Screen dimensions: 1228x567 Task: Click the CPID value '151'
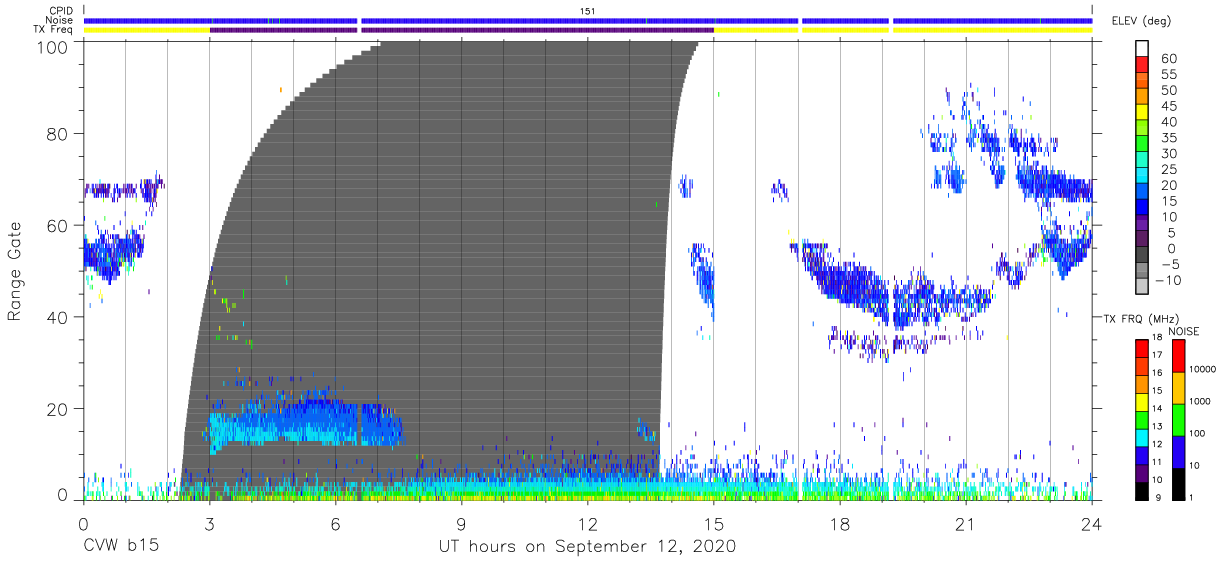tap(588, 11)
